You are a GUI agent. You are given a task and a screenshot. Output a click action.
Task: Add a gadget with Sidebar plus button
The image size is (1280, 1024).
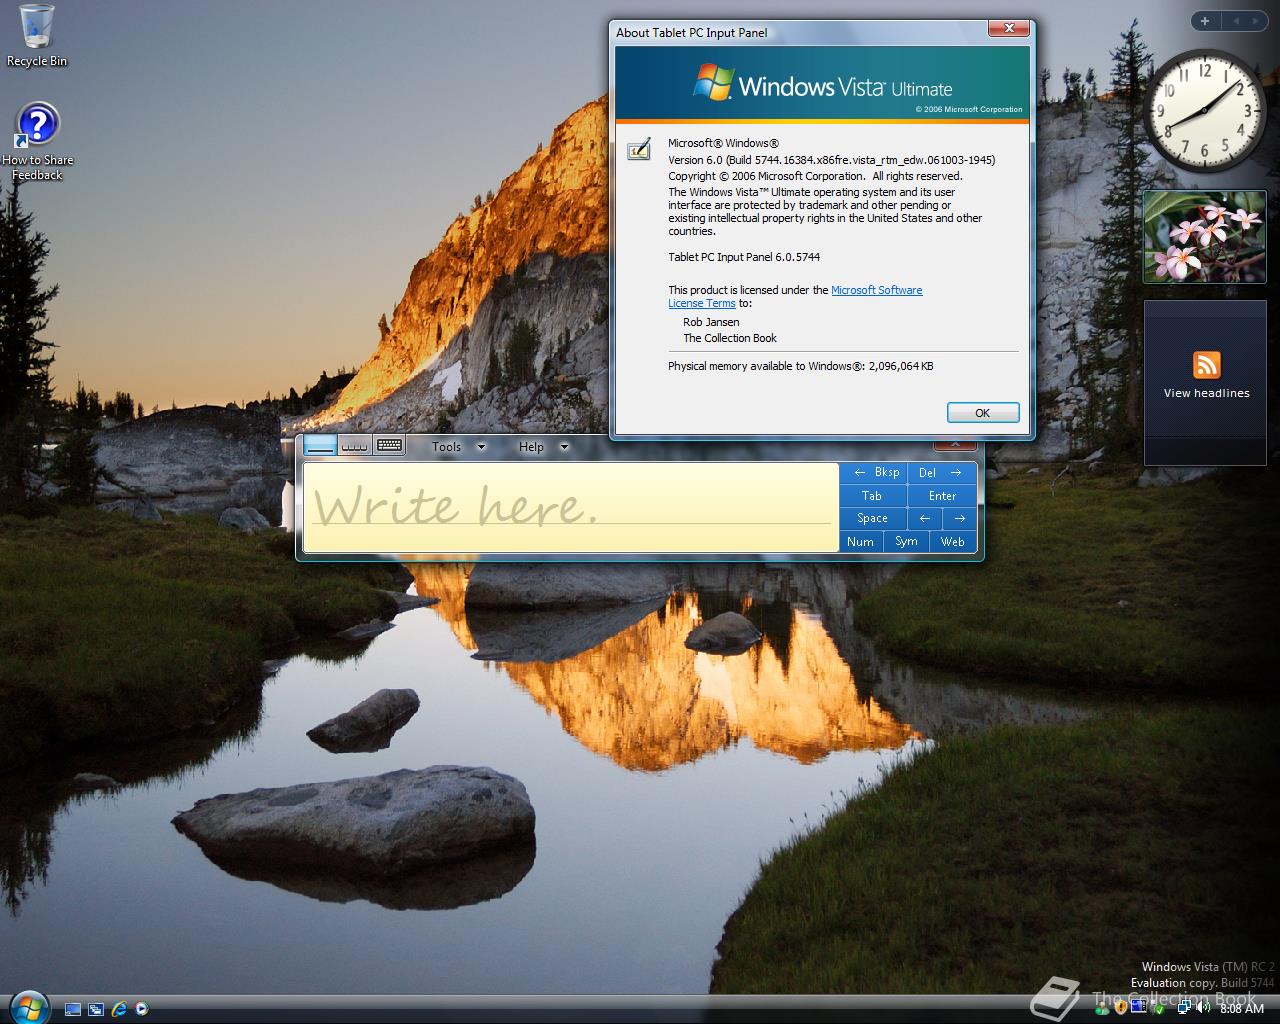click(x=1205, y=20)
